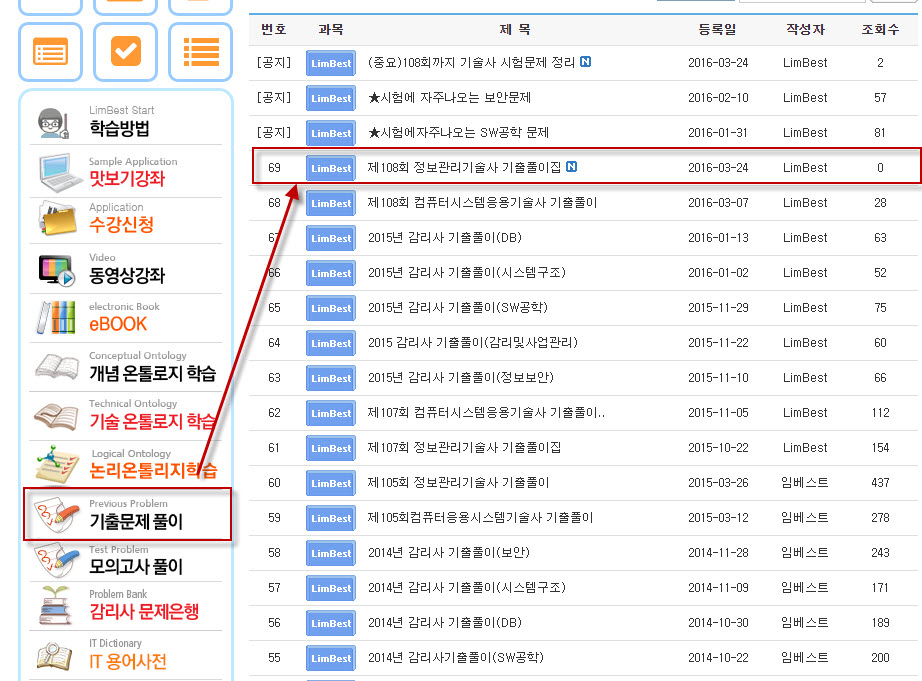The image size is (922, 681).
Task: Open post 제105회컴퓨터응용시스템기술사 기출풀이
Action: 480,518
